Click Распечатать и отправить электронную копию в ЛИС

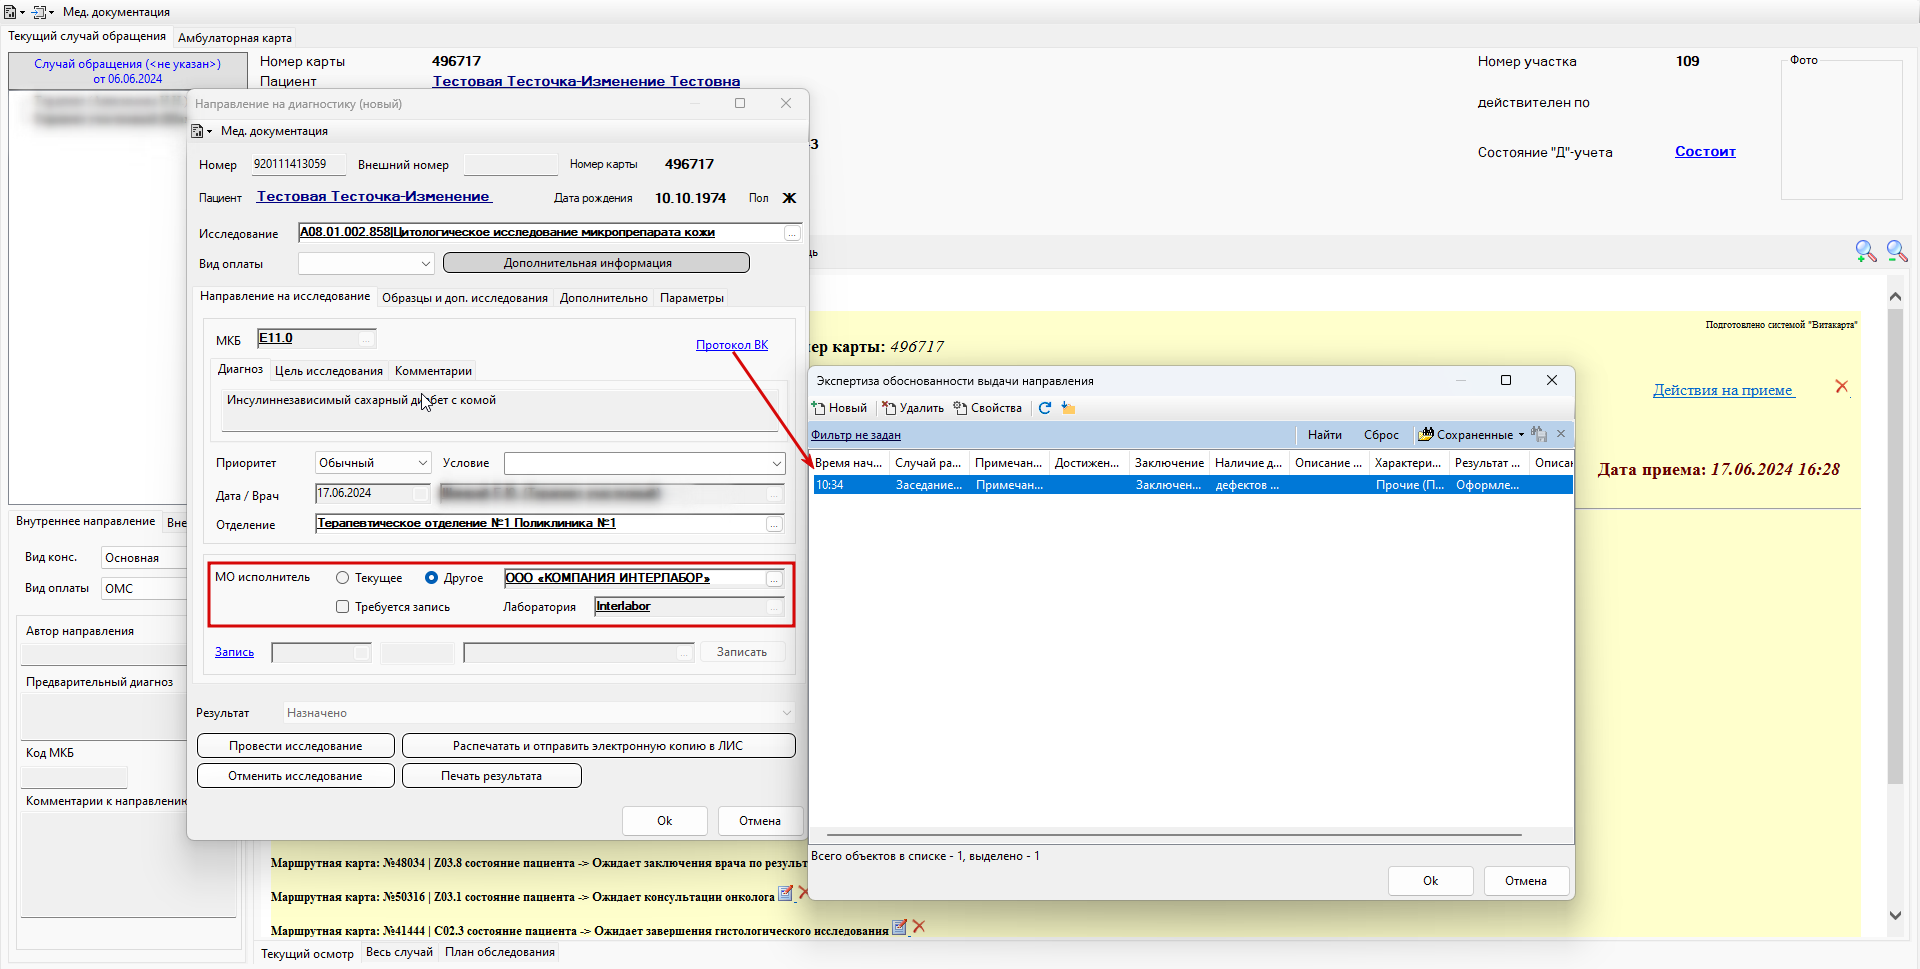598,746
